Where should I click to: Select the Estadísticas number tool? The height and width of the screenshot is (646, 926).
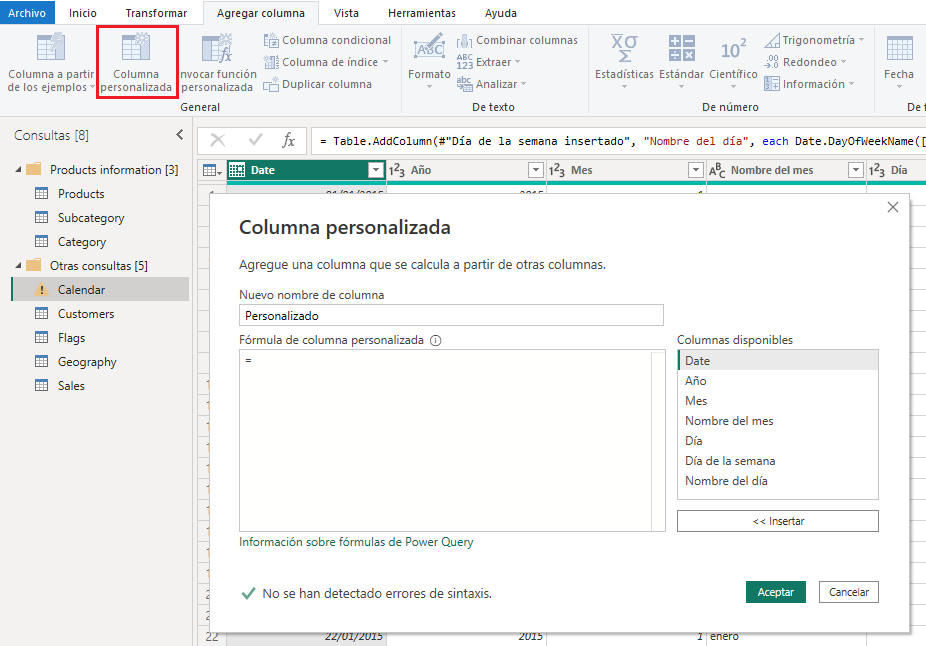[624, 49]
